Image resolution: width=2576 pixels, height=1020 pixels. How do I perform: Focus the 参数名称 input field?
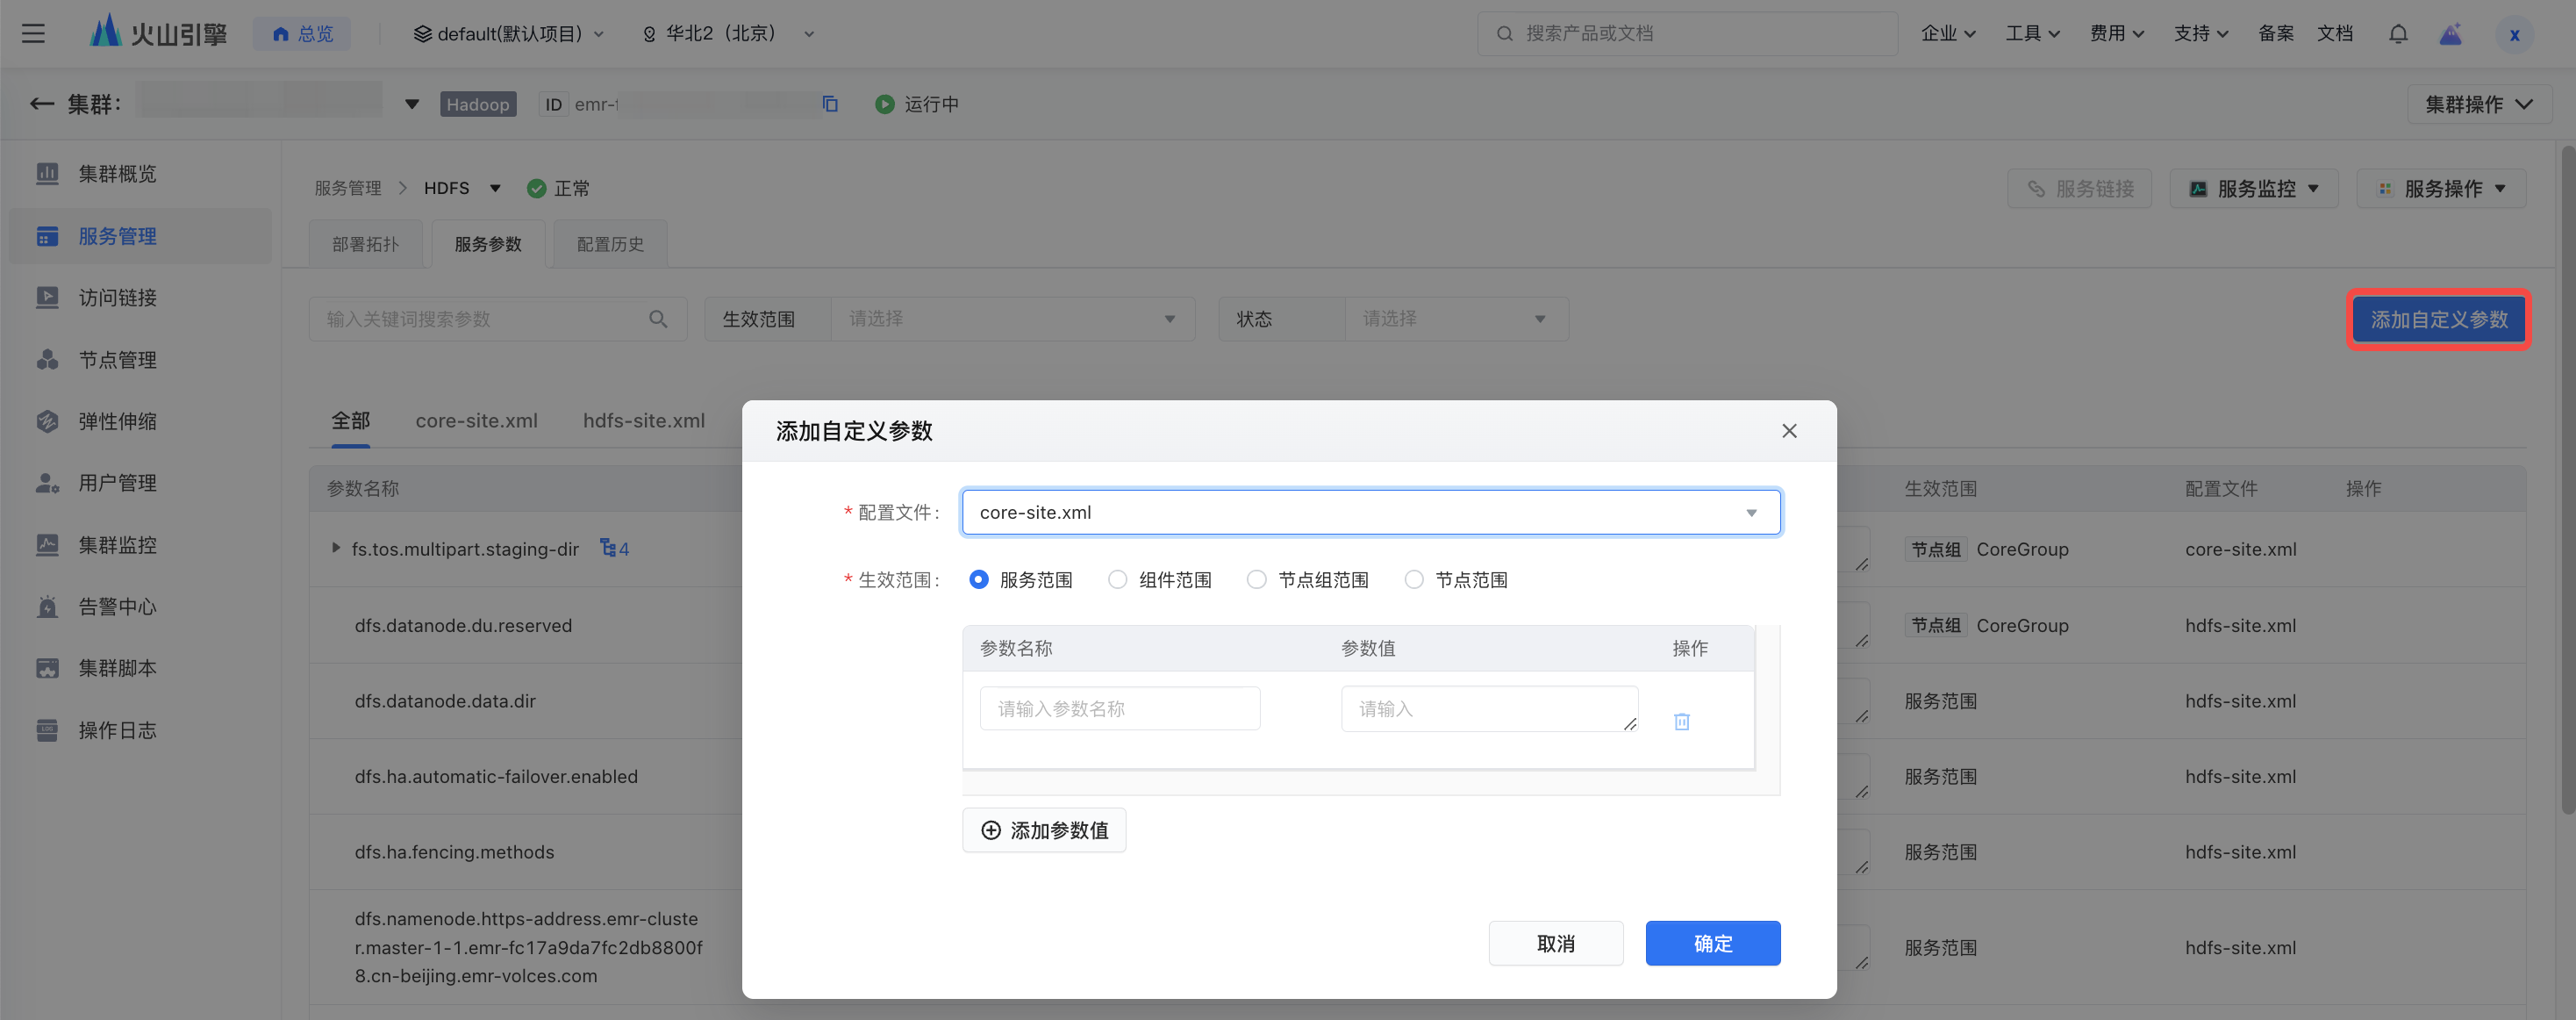[1120, 708]
